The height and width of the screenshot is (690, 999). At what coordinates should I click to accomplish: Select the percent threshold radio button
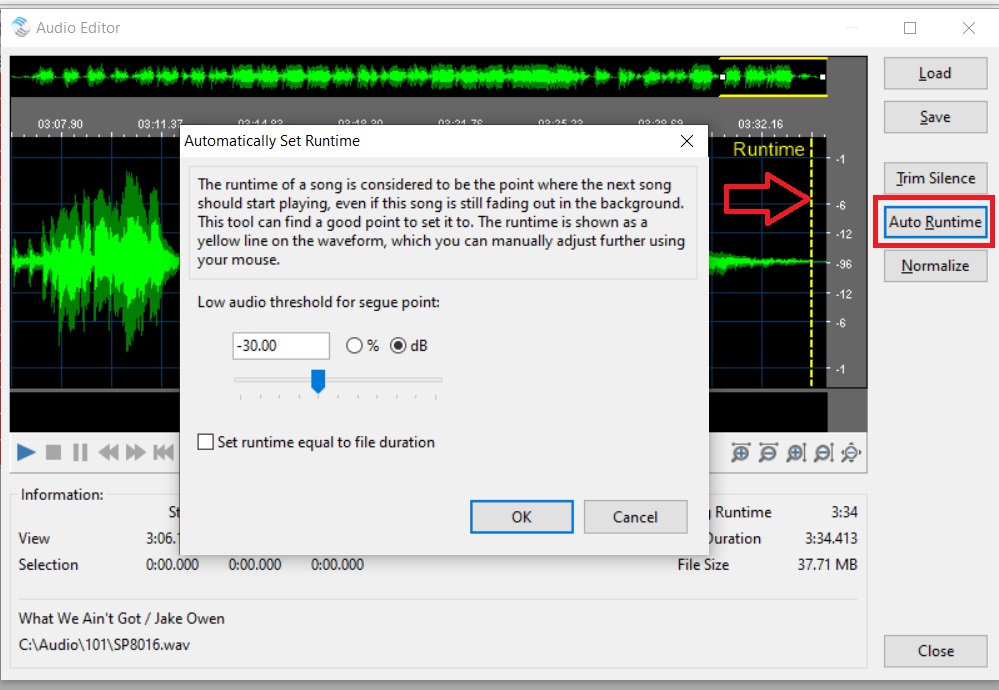(x=354, y=346)
